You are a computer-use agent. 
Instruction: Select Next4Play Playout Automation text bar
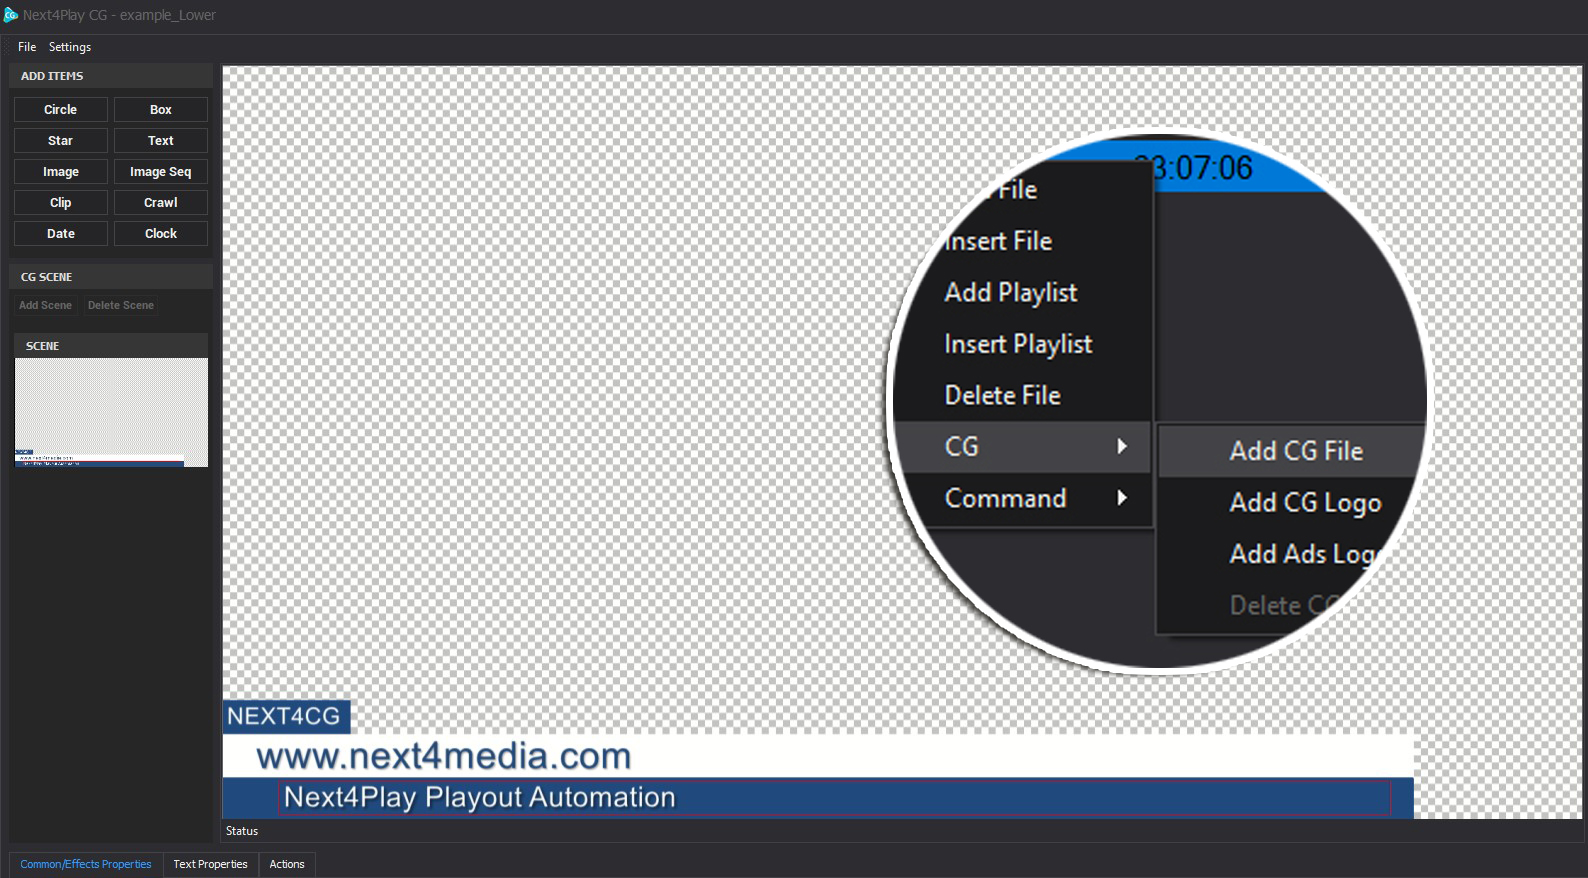(x=480, y=798)
